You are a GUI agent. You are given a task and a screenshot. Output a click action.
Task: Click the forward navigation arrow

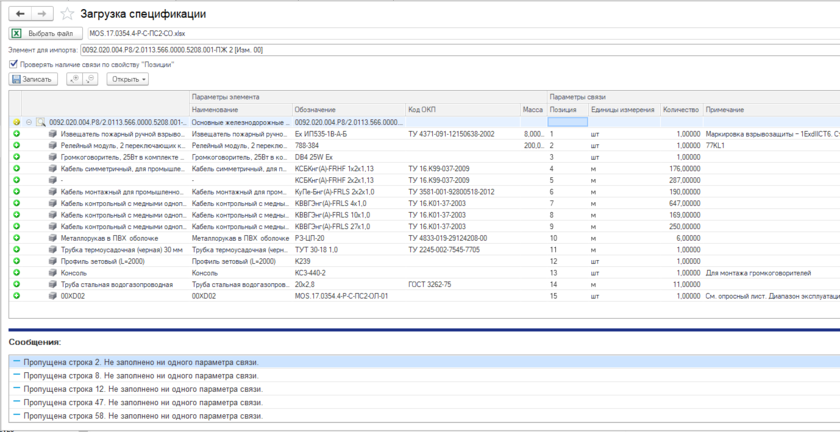click(x=44, y=14)
